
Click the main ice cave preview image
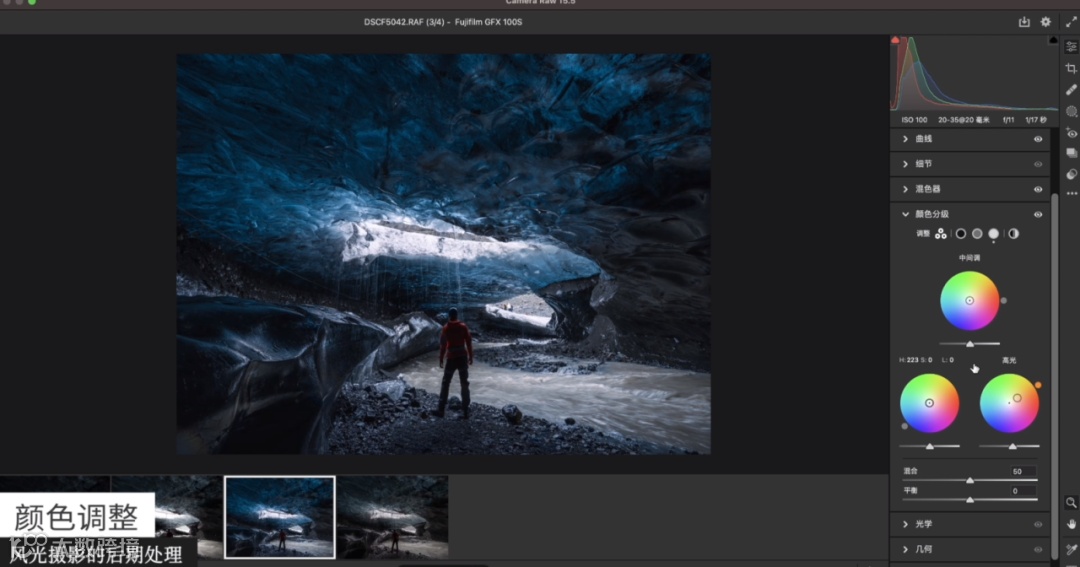444,254
